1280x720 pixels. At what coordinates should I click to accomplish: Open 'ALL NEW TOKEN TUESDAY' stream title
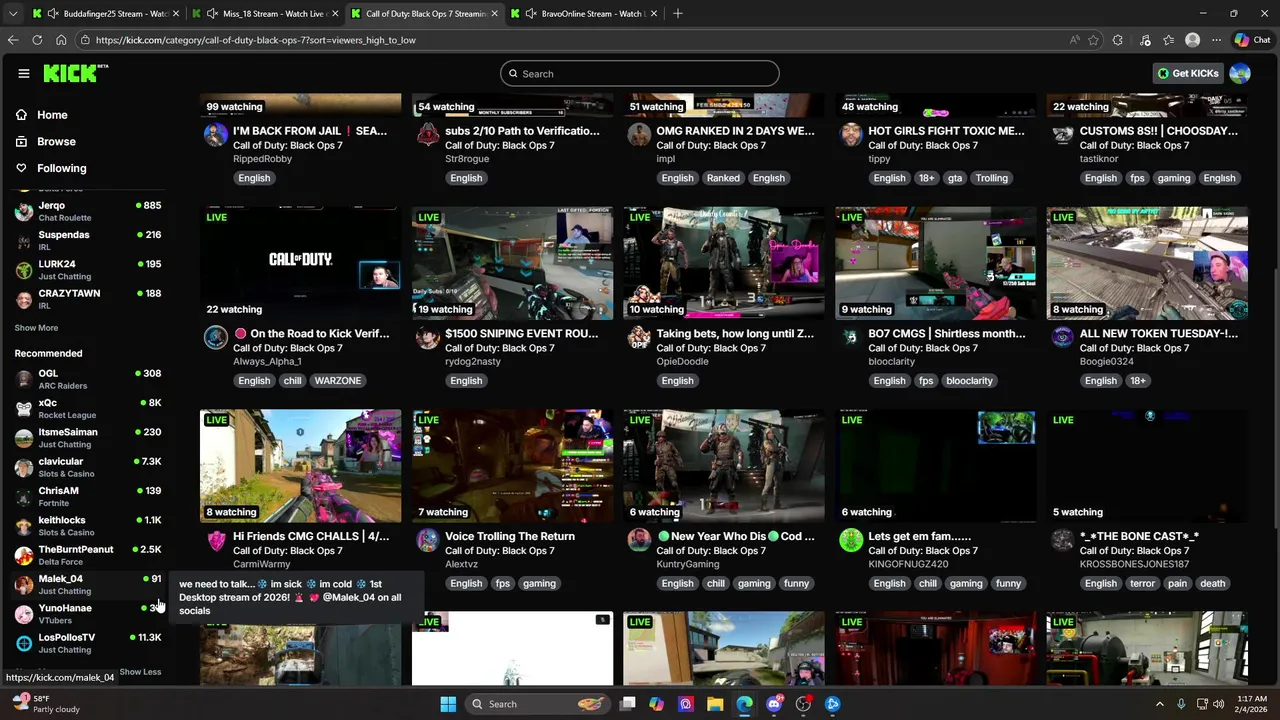tap(1158, 333)
